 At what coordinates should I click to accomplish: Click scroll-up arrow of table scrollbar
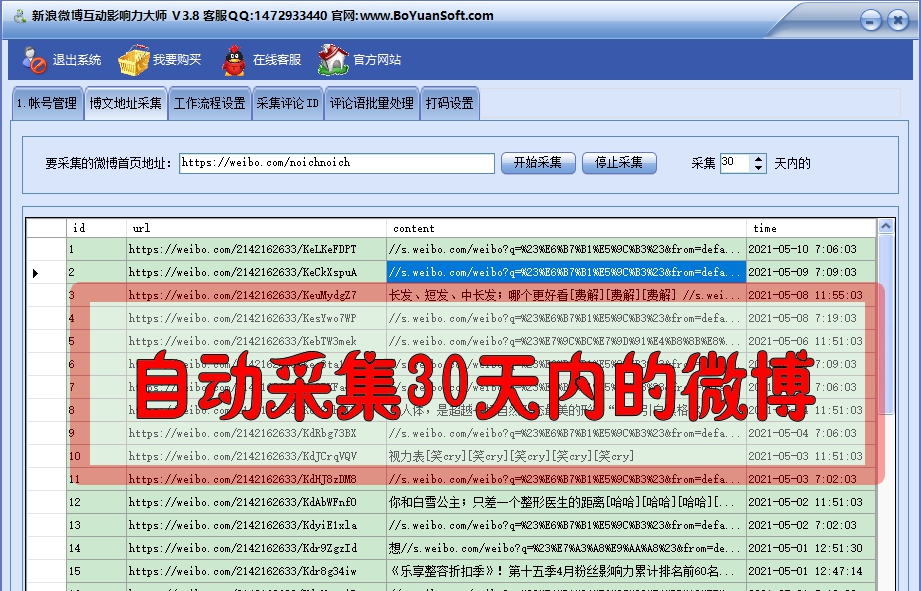pos(886,226)
